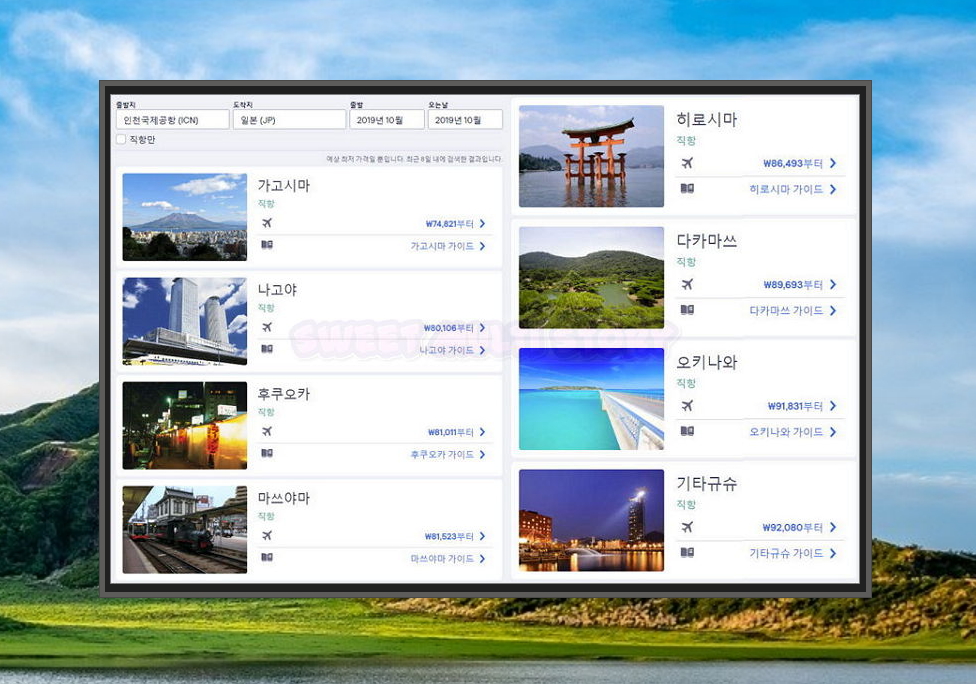Click the airplane icon for 히로시마
976x684 pixels.
687,163
